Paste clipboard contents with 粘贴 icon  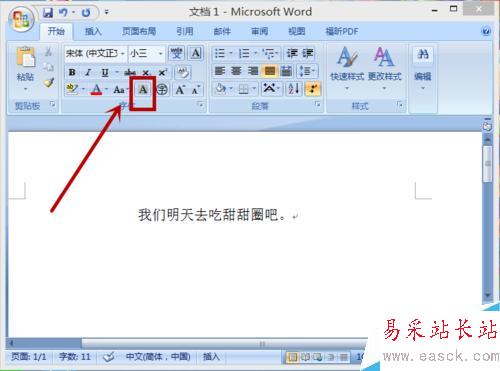(x=26, y=57)
